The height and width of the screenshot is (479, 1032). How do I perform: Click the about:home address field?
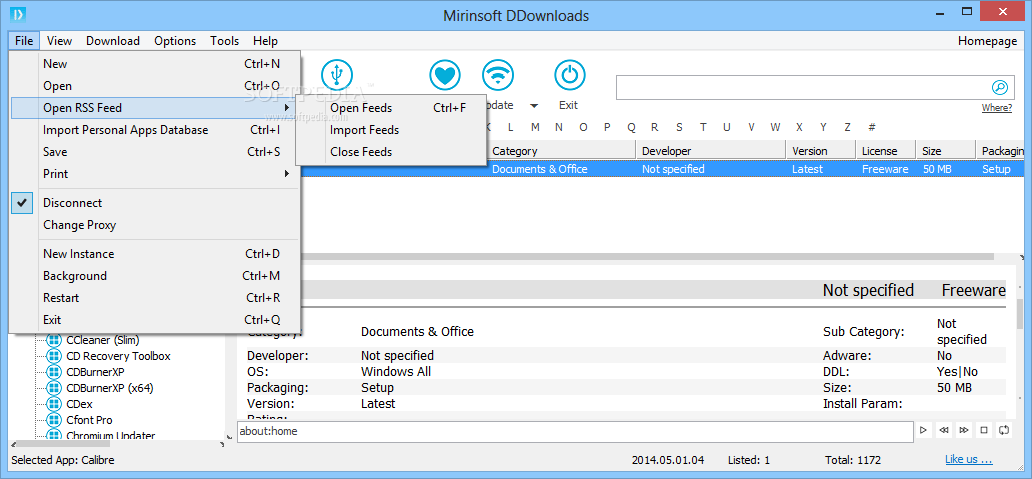tap(575, 432)
